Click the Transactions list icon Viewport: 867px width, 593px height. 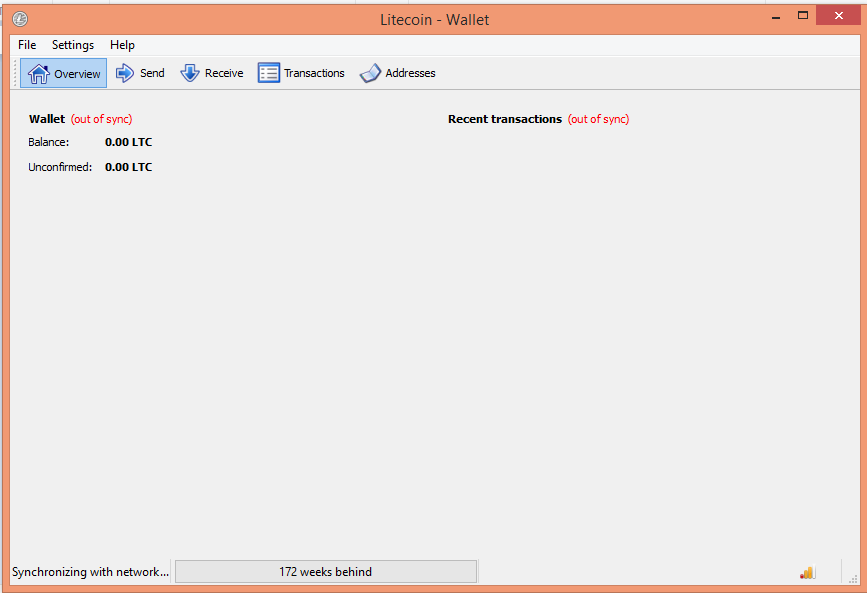[269, 73]
